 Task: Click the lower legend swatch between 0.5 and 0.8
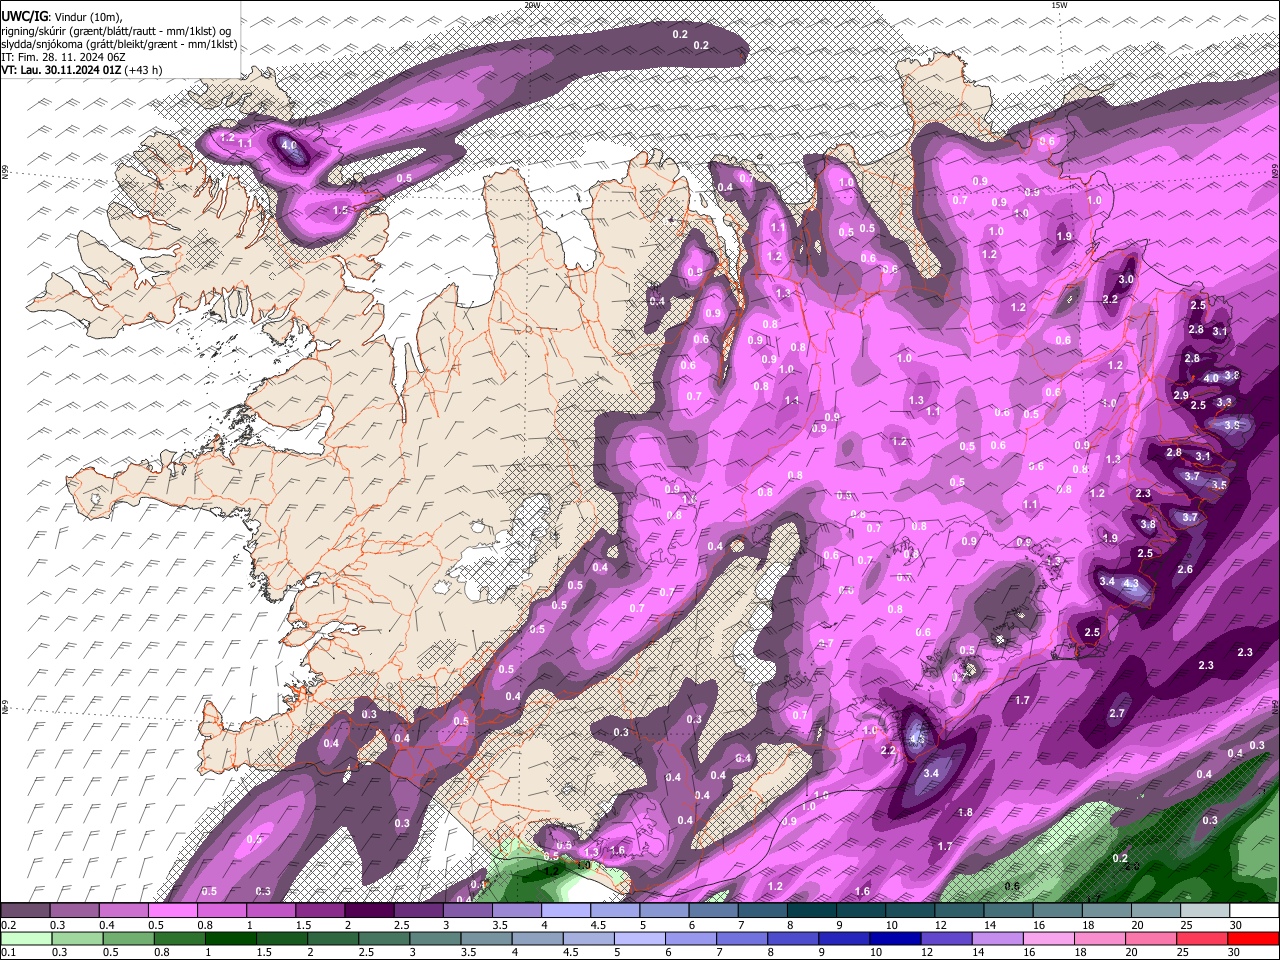(127, 939)
